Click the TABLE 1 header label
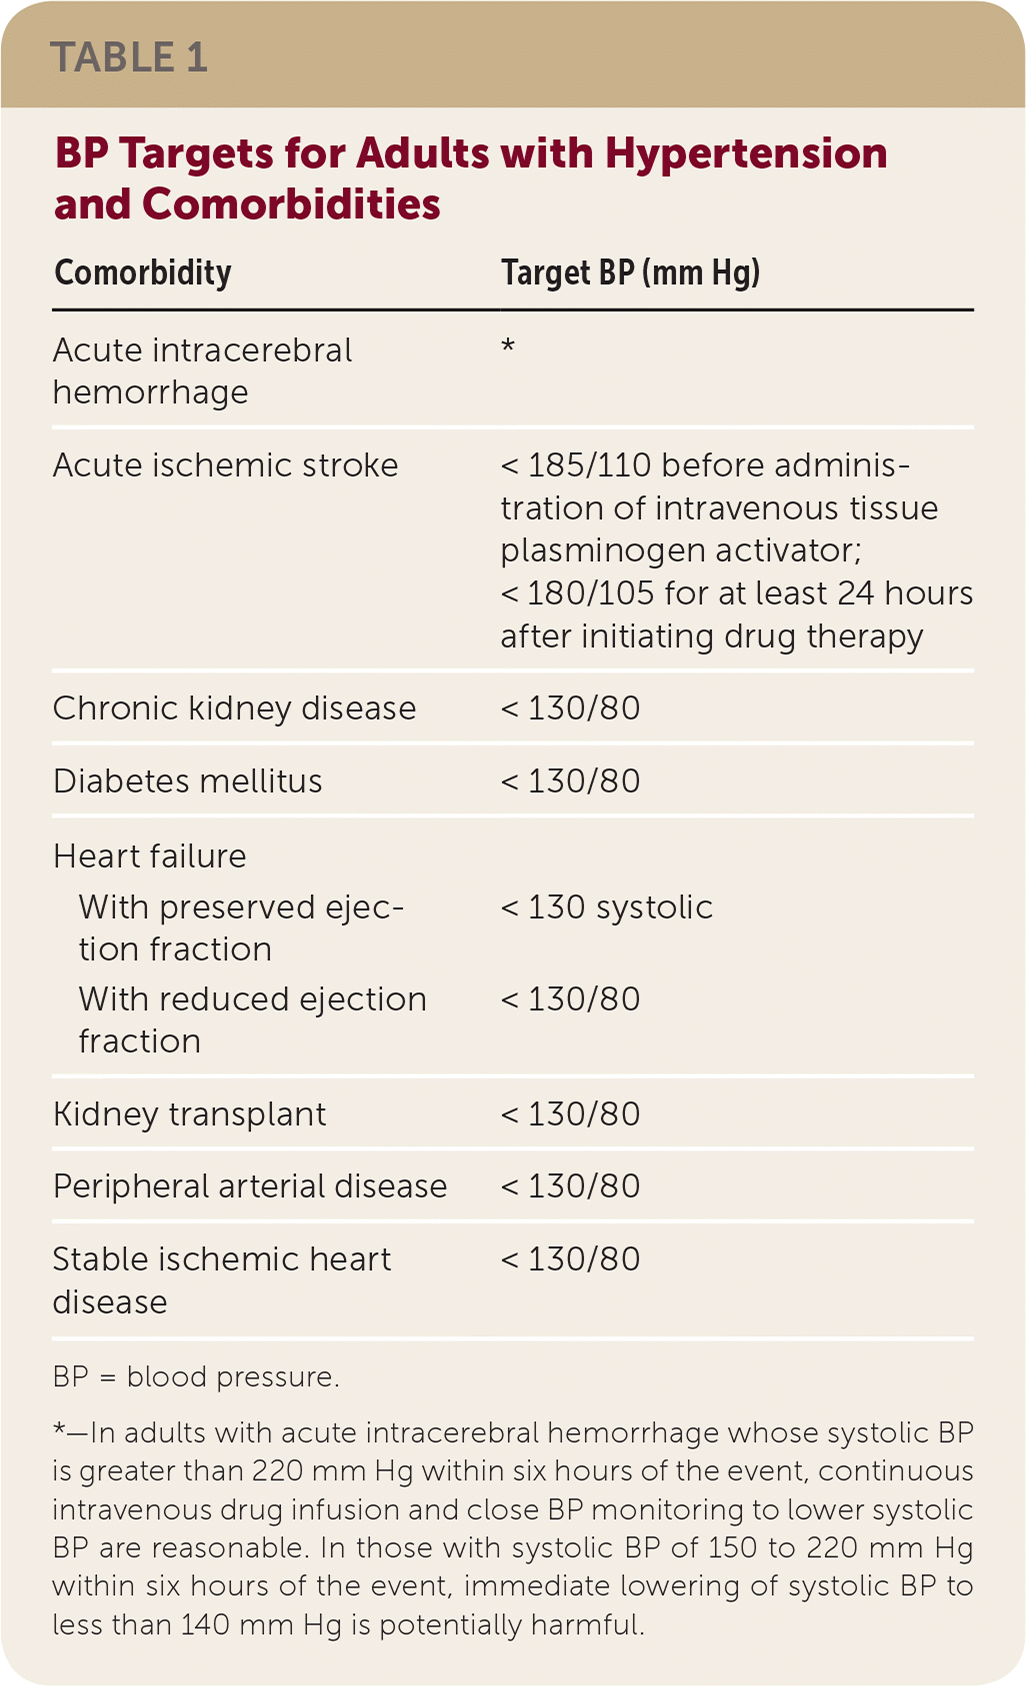Image resolution: width=1027 pixels, height=1686 pixels. pyautogui.click(x=129, y=57)
